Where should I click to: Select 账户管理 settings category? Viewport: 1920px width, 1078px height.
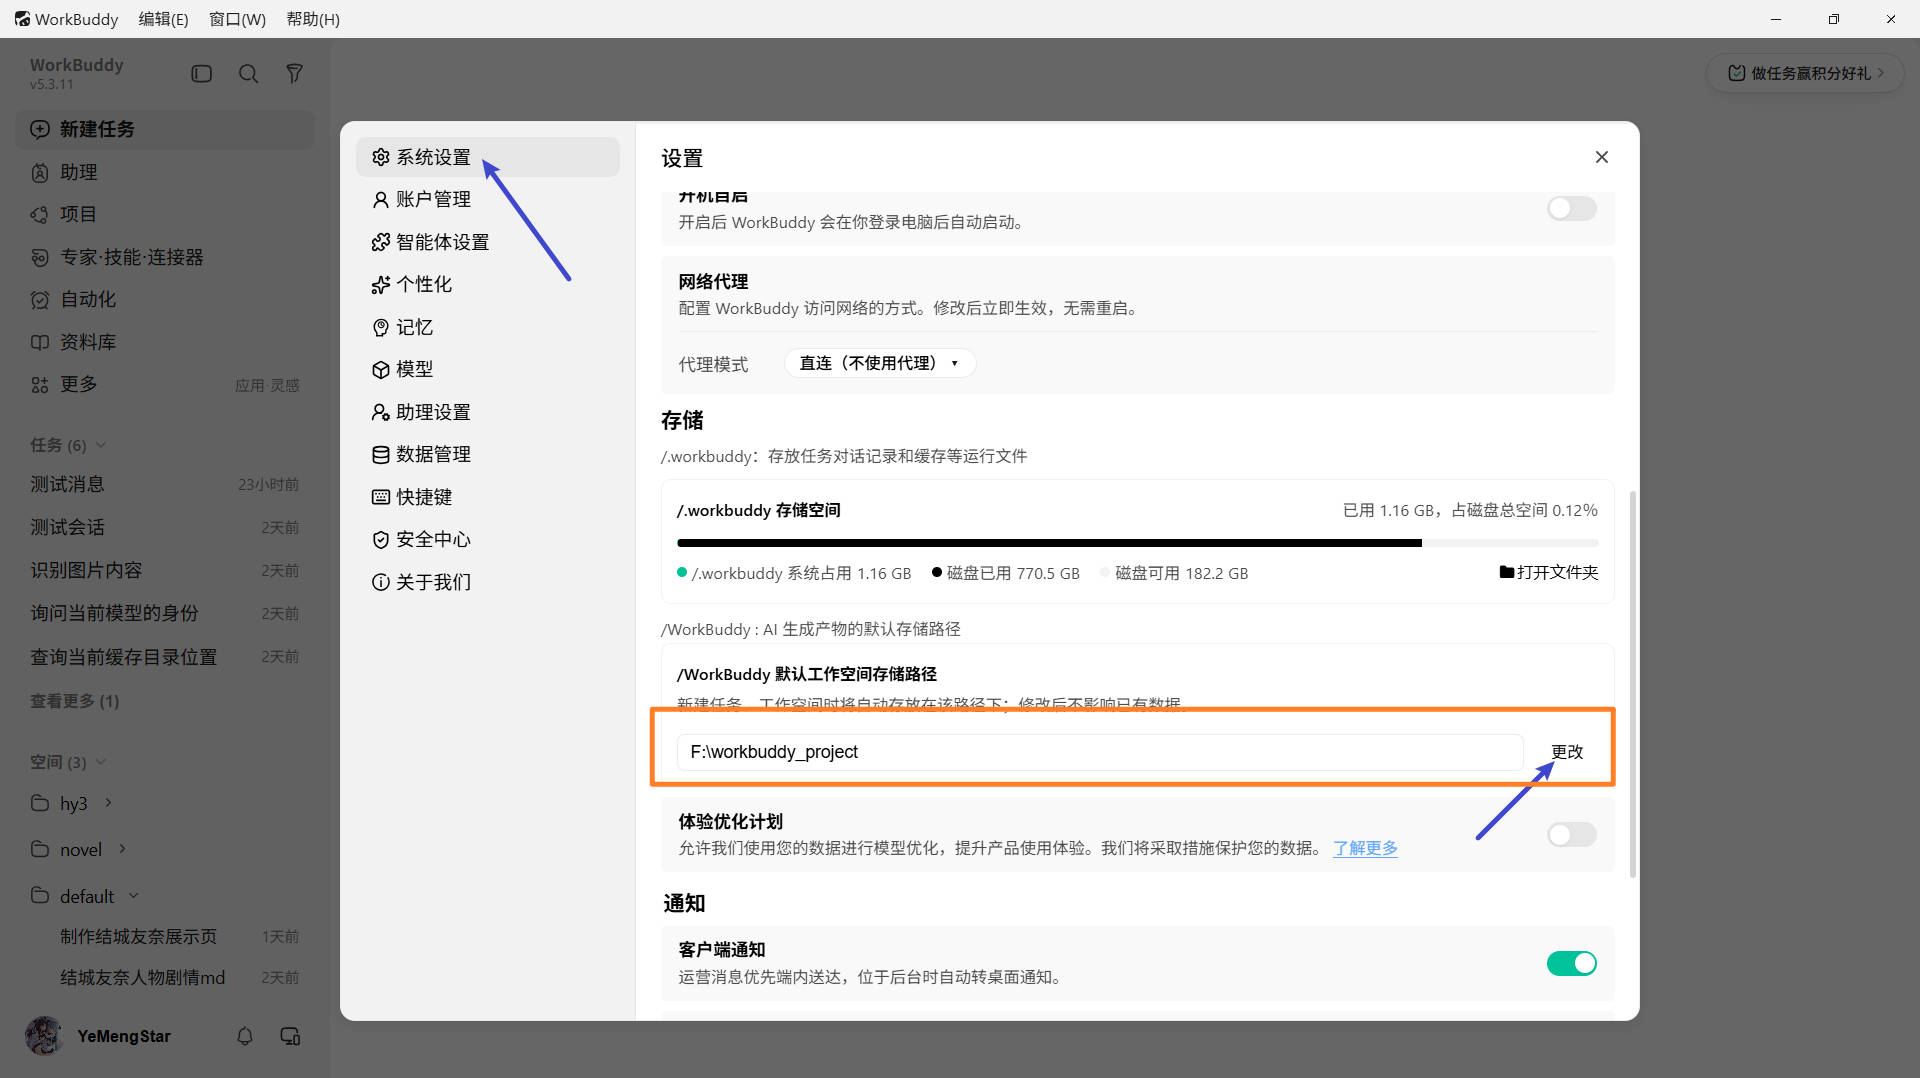tap(488, 199)
